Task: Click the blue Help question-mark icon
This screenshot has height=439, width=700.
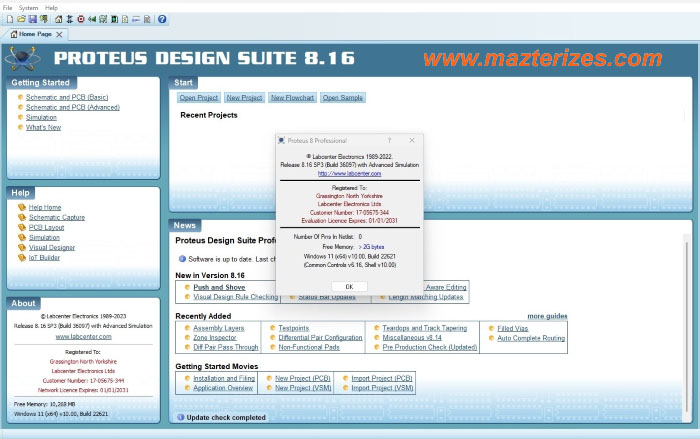Action: [x=162, y=19]
